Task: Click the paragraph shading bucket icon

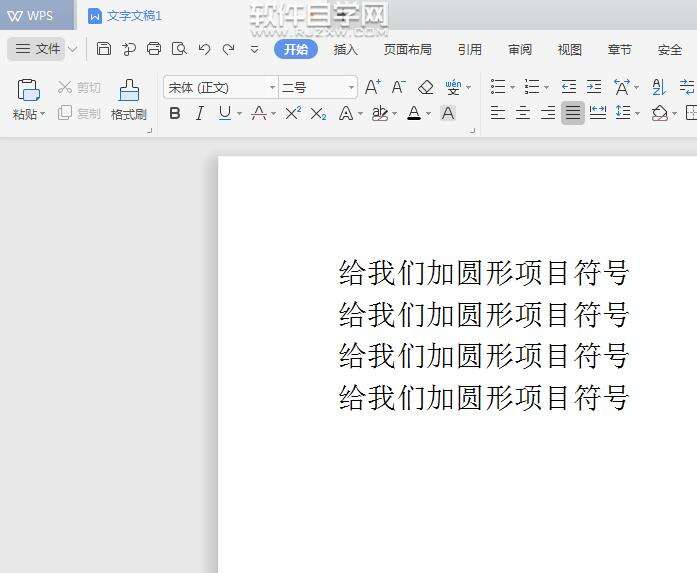Action: 660,113
